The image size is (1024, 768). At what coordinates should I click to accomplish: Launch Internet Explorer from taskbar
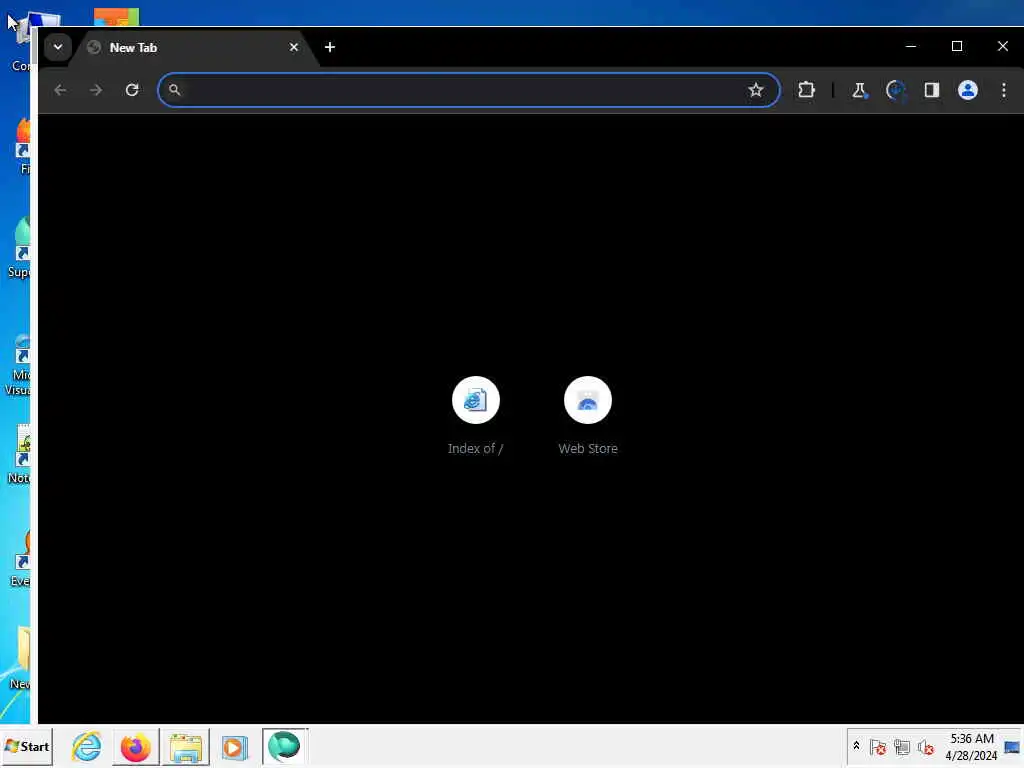87,746
